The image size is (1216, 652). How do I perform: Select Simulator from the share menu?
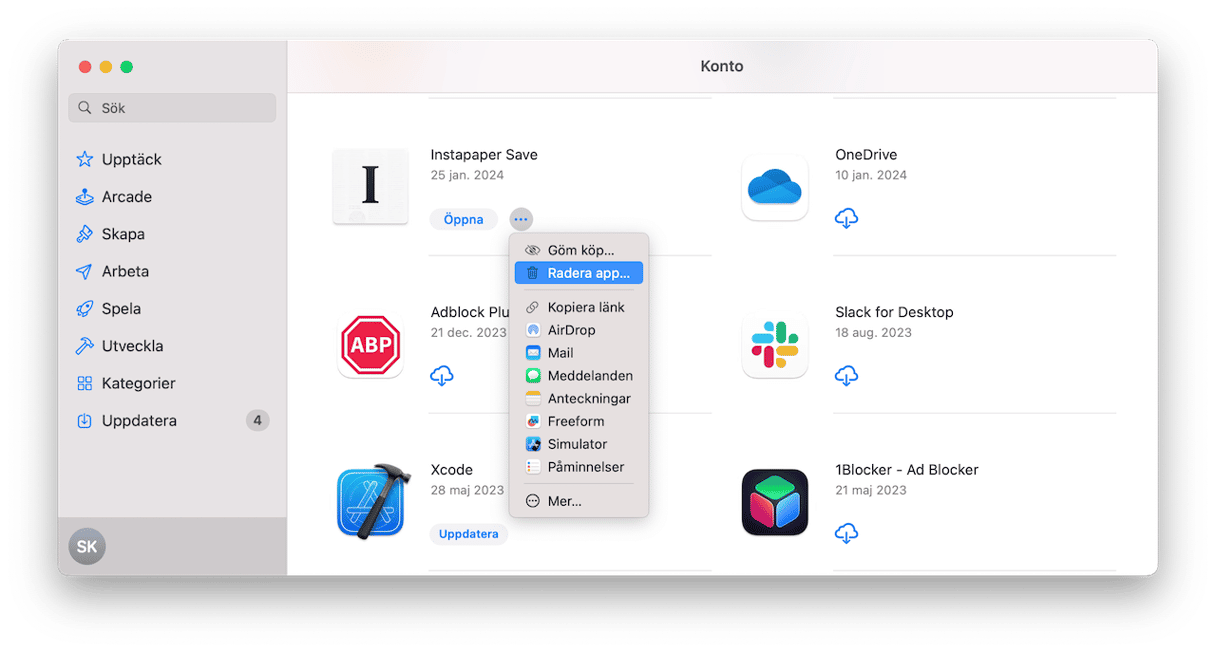pos(579,444)
